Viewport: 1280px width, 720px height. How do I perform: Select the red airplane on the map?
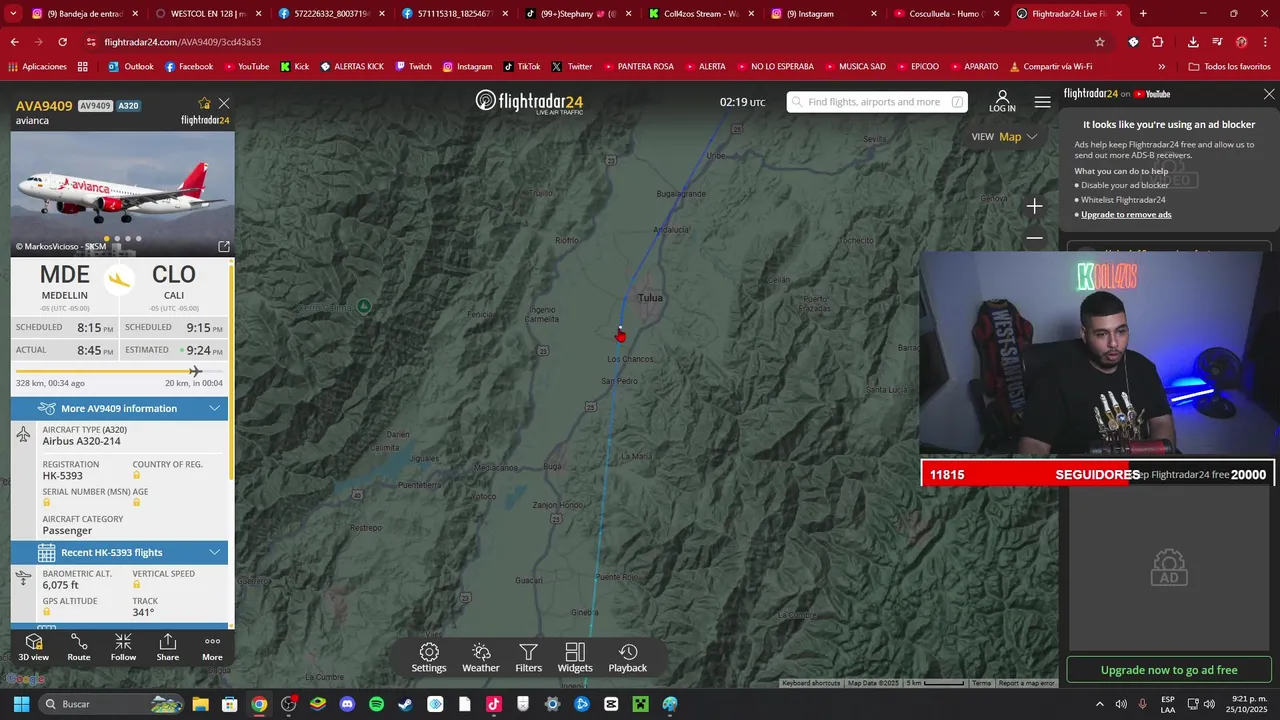pos(620,336)
